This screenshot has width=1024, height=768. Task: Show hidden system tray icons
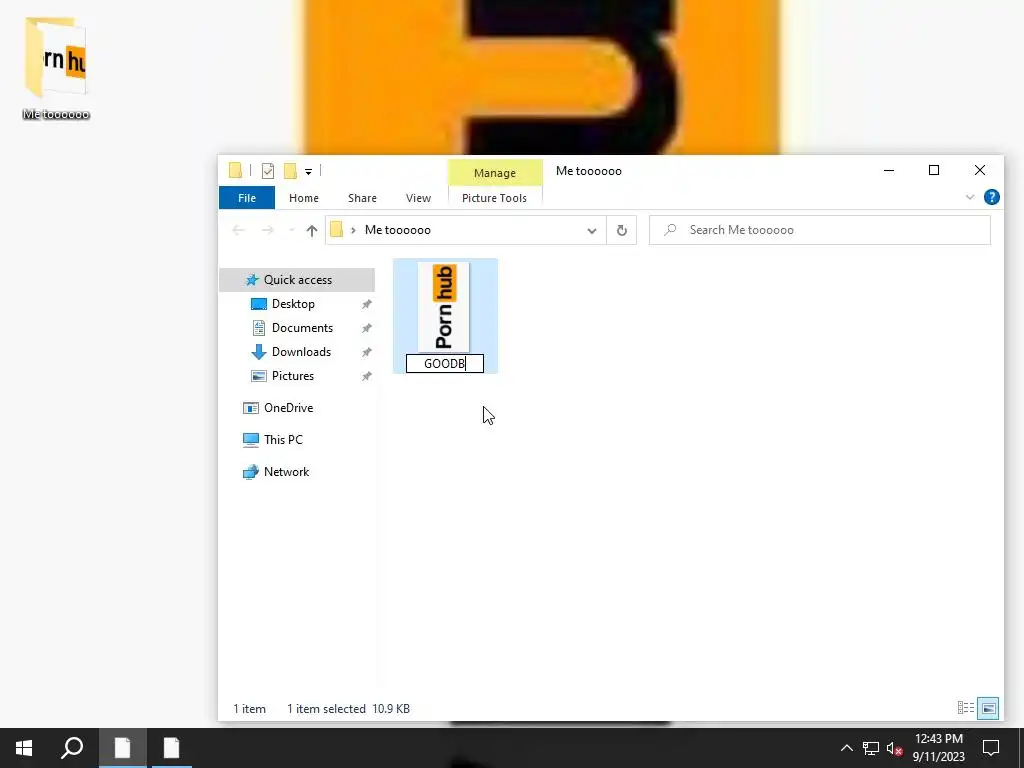(x=846, y=748)
